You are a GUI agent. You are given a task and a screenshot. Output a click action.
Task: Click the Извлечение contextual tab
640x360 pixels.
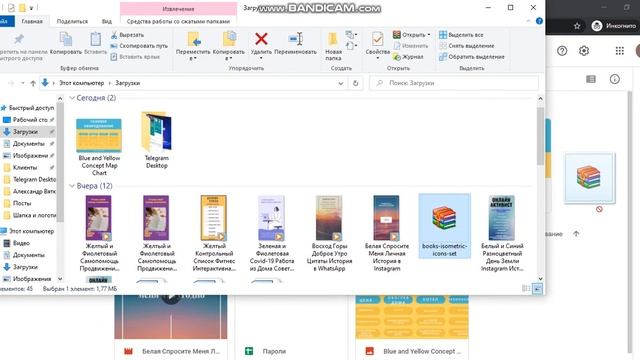[178, 9]
